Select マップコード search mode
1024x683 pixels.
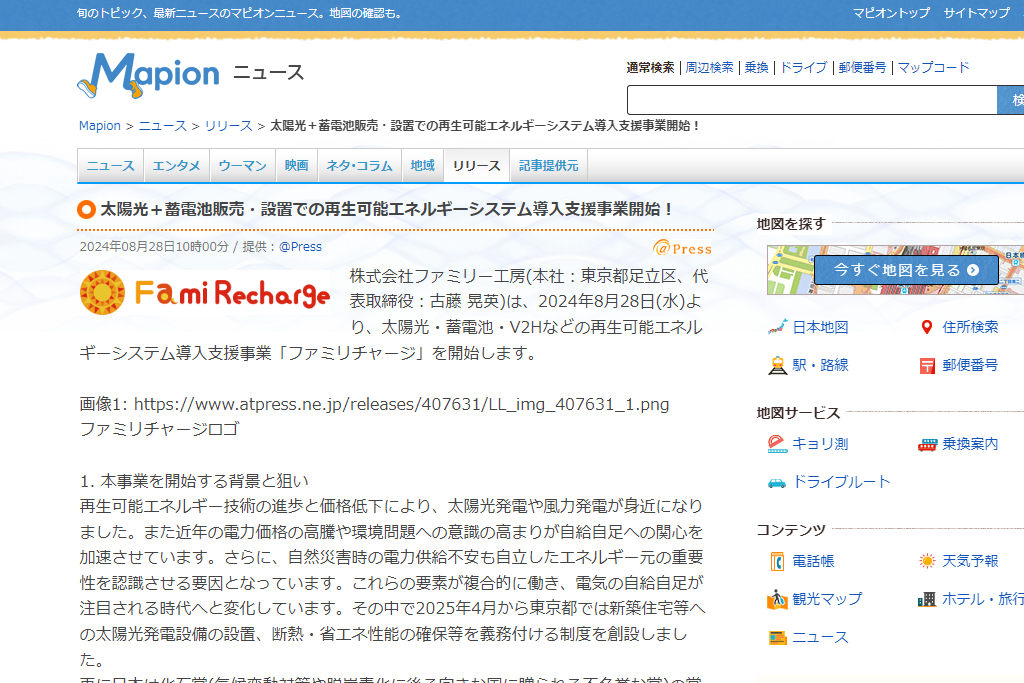pos(933,68)
